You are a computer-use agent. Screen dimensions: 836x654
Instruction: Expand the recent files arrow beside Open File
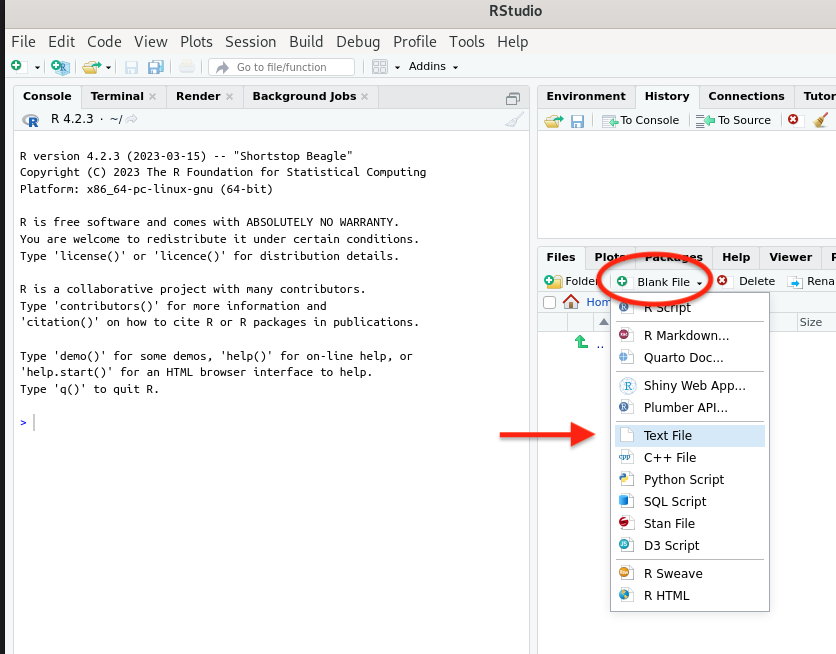tap(108, 67)
